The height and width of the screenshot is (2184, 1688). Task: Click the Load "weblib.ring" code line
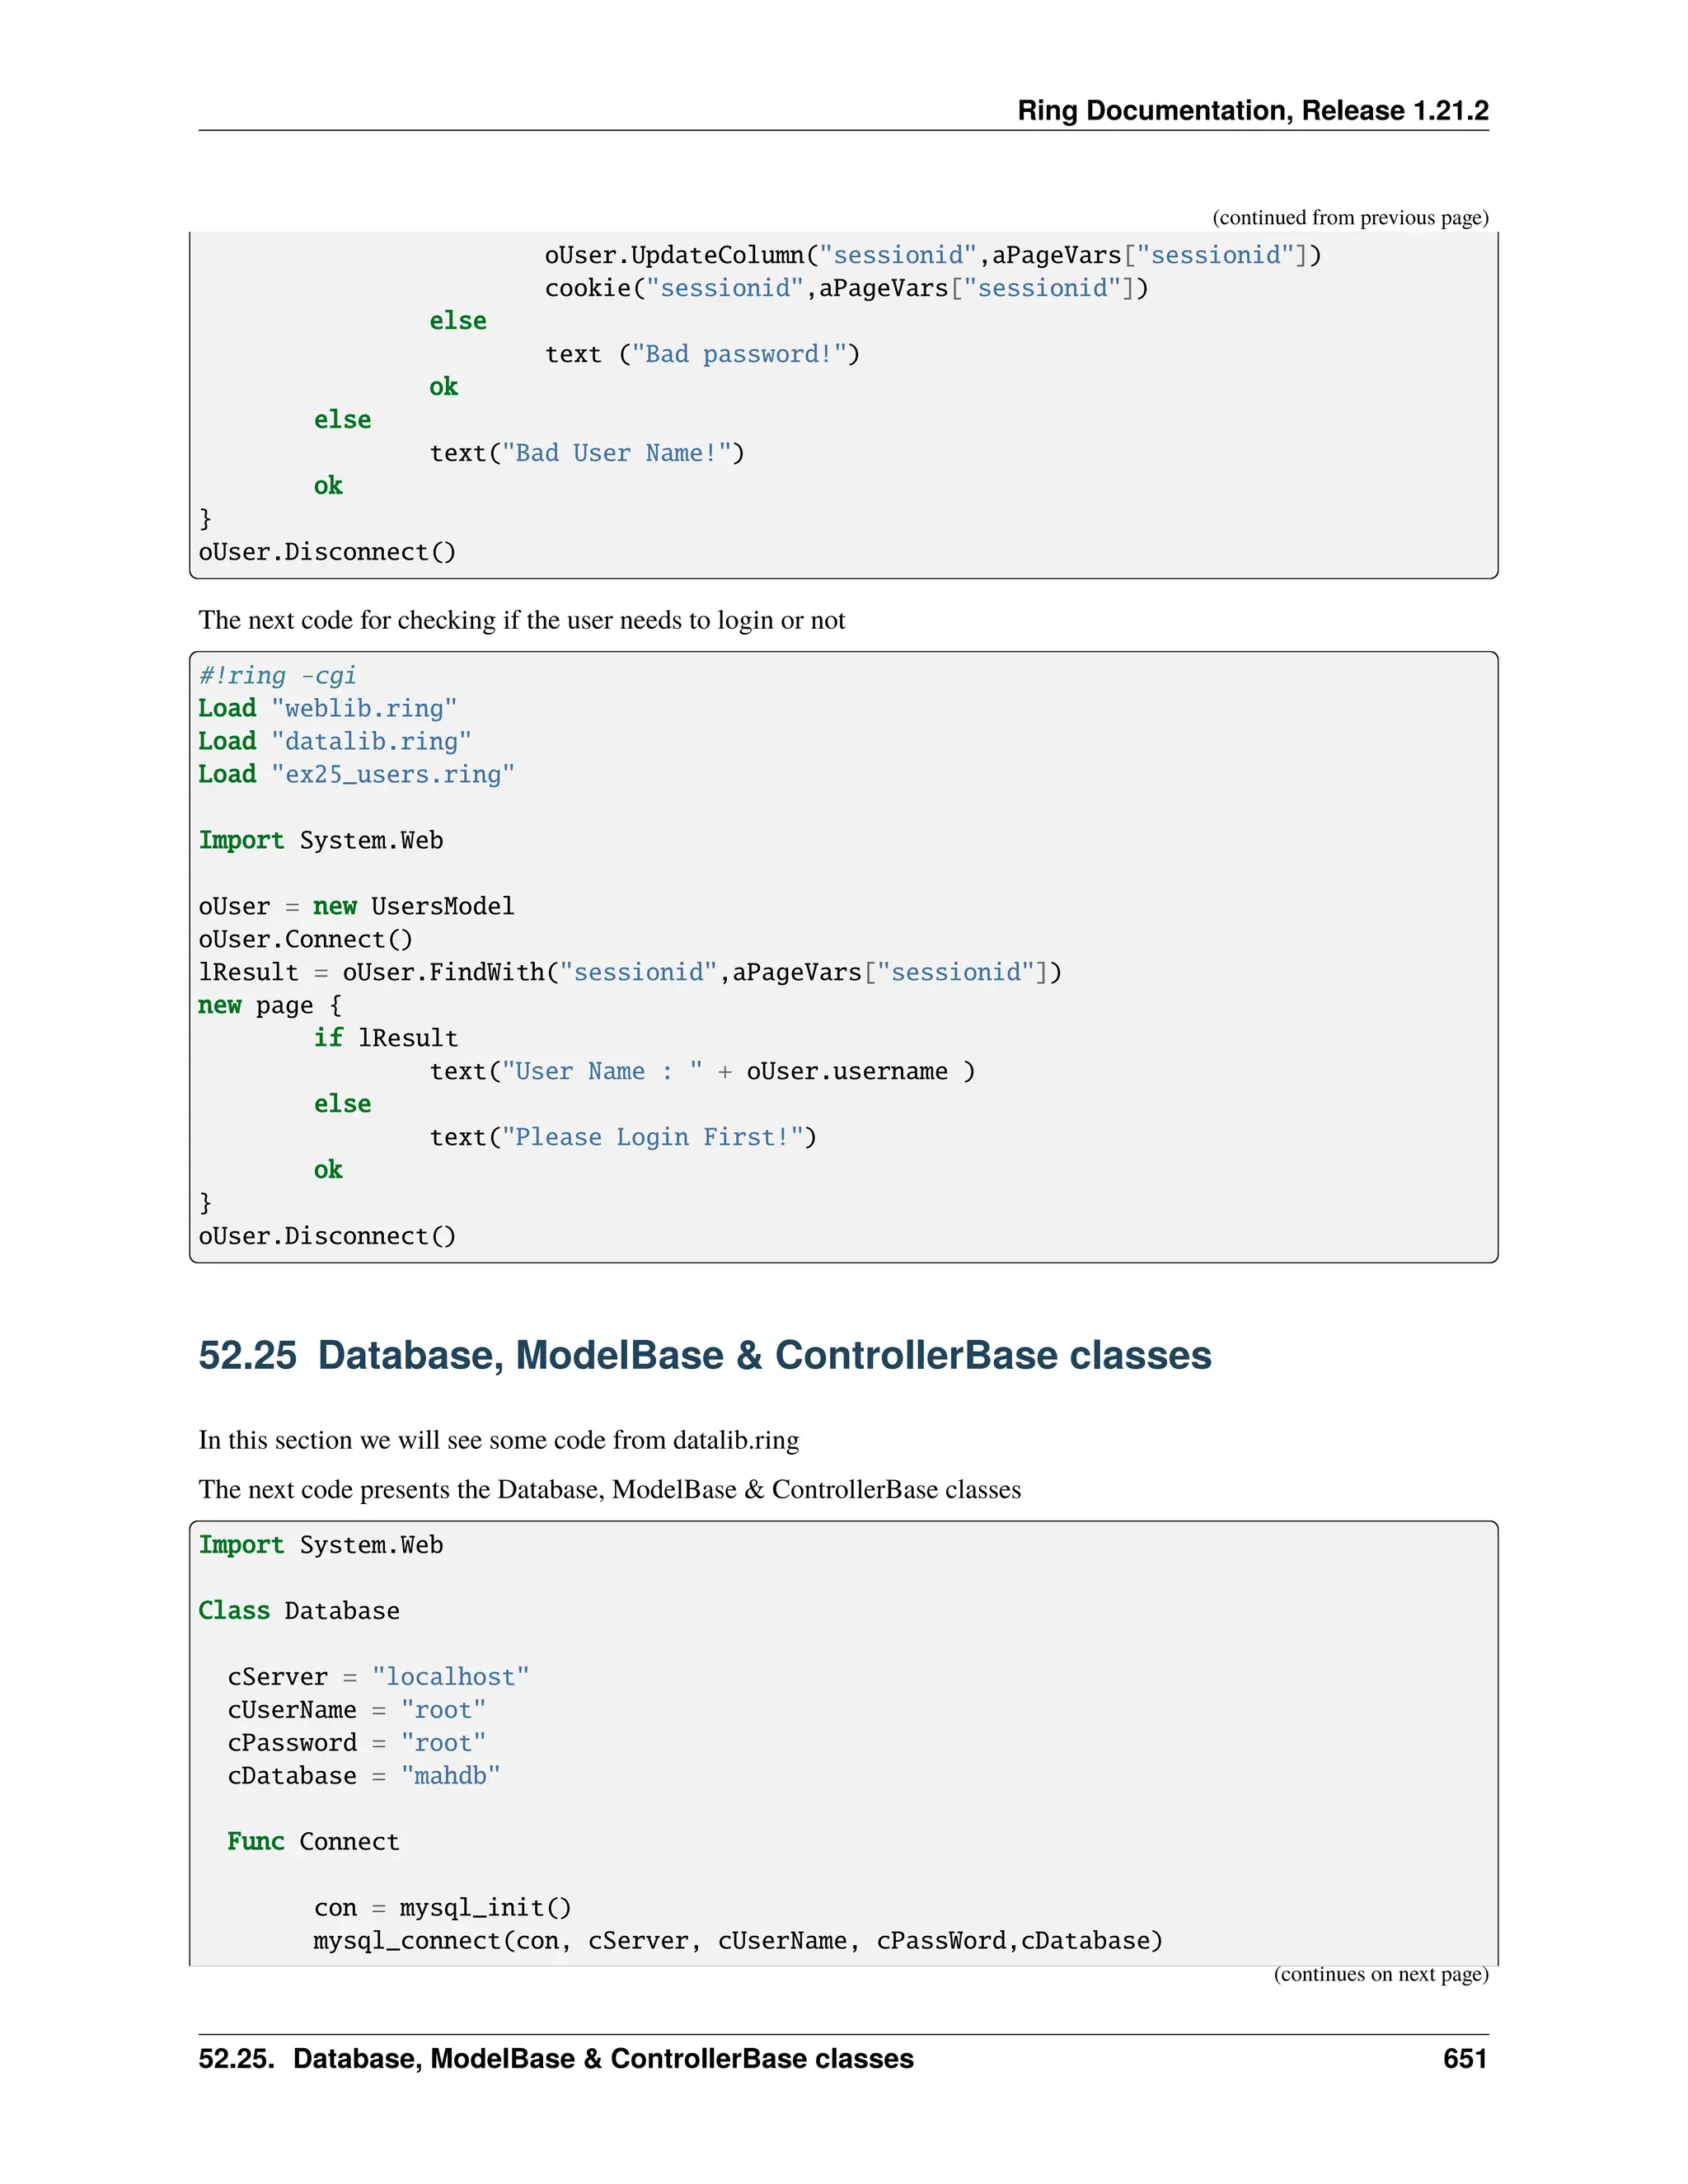pyautogui.click(x=327, y=709)
